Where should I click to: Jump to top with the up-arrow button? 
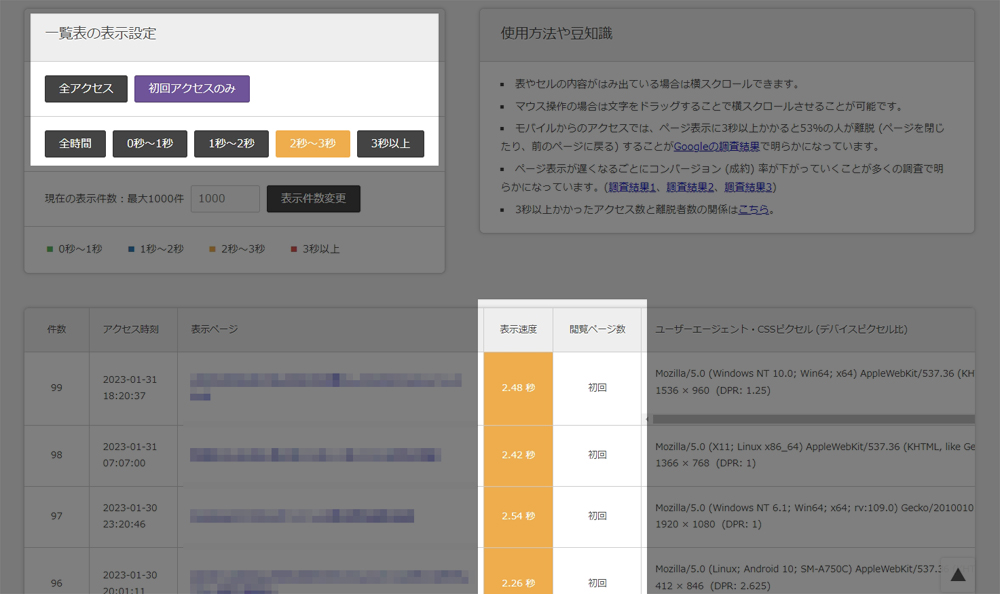(958, 575)
